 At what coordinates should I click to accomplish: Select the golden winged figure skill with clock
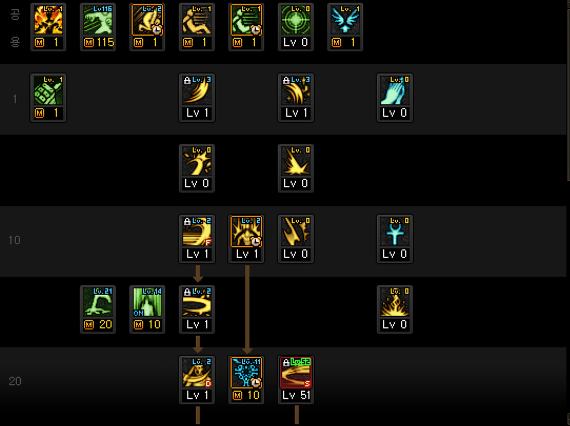[246, 239]
